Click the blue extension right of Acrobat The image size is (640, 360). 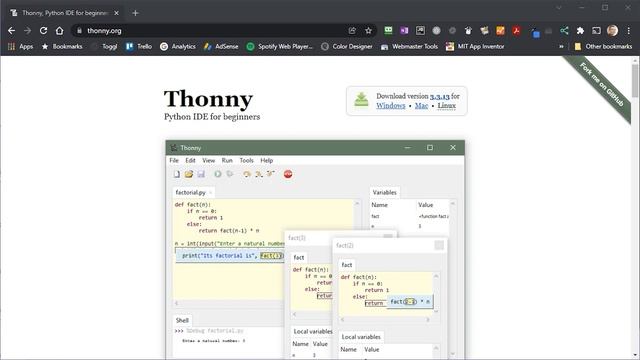click(x=536, y=32)
